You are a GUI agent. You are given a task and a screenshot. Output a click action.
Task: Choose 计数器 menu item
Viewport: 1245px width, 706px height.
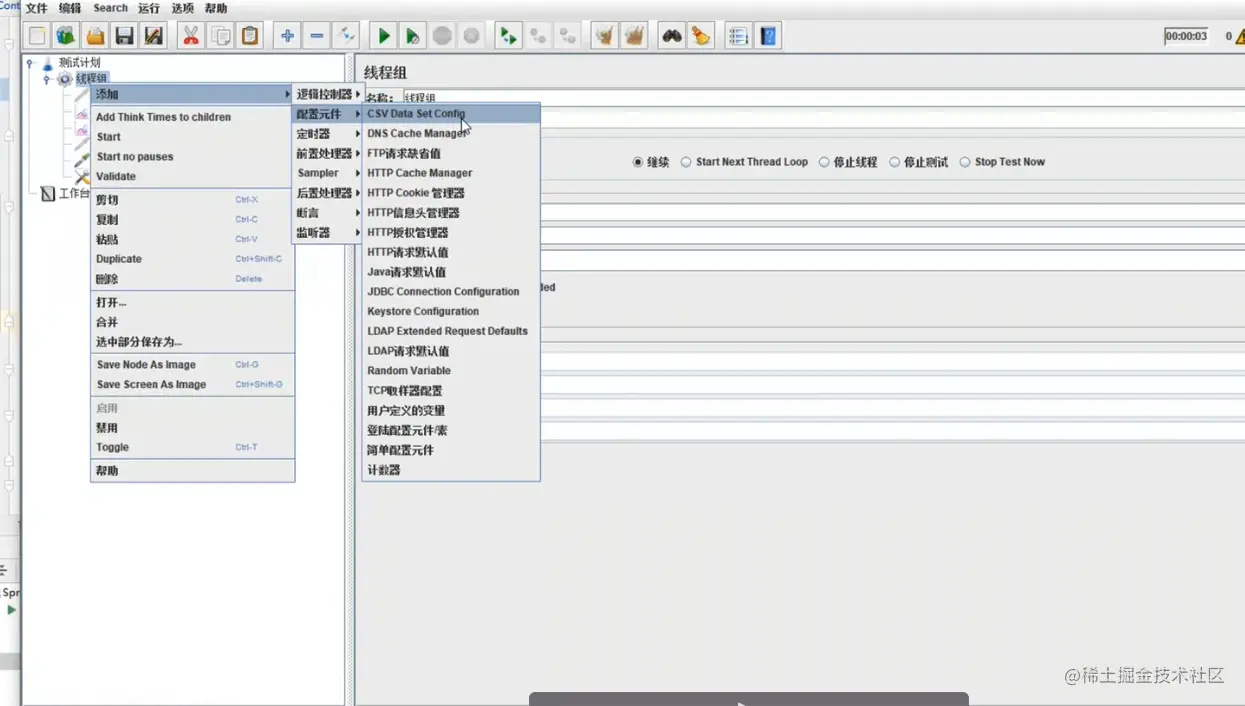(x=451, y=470)
